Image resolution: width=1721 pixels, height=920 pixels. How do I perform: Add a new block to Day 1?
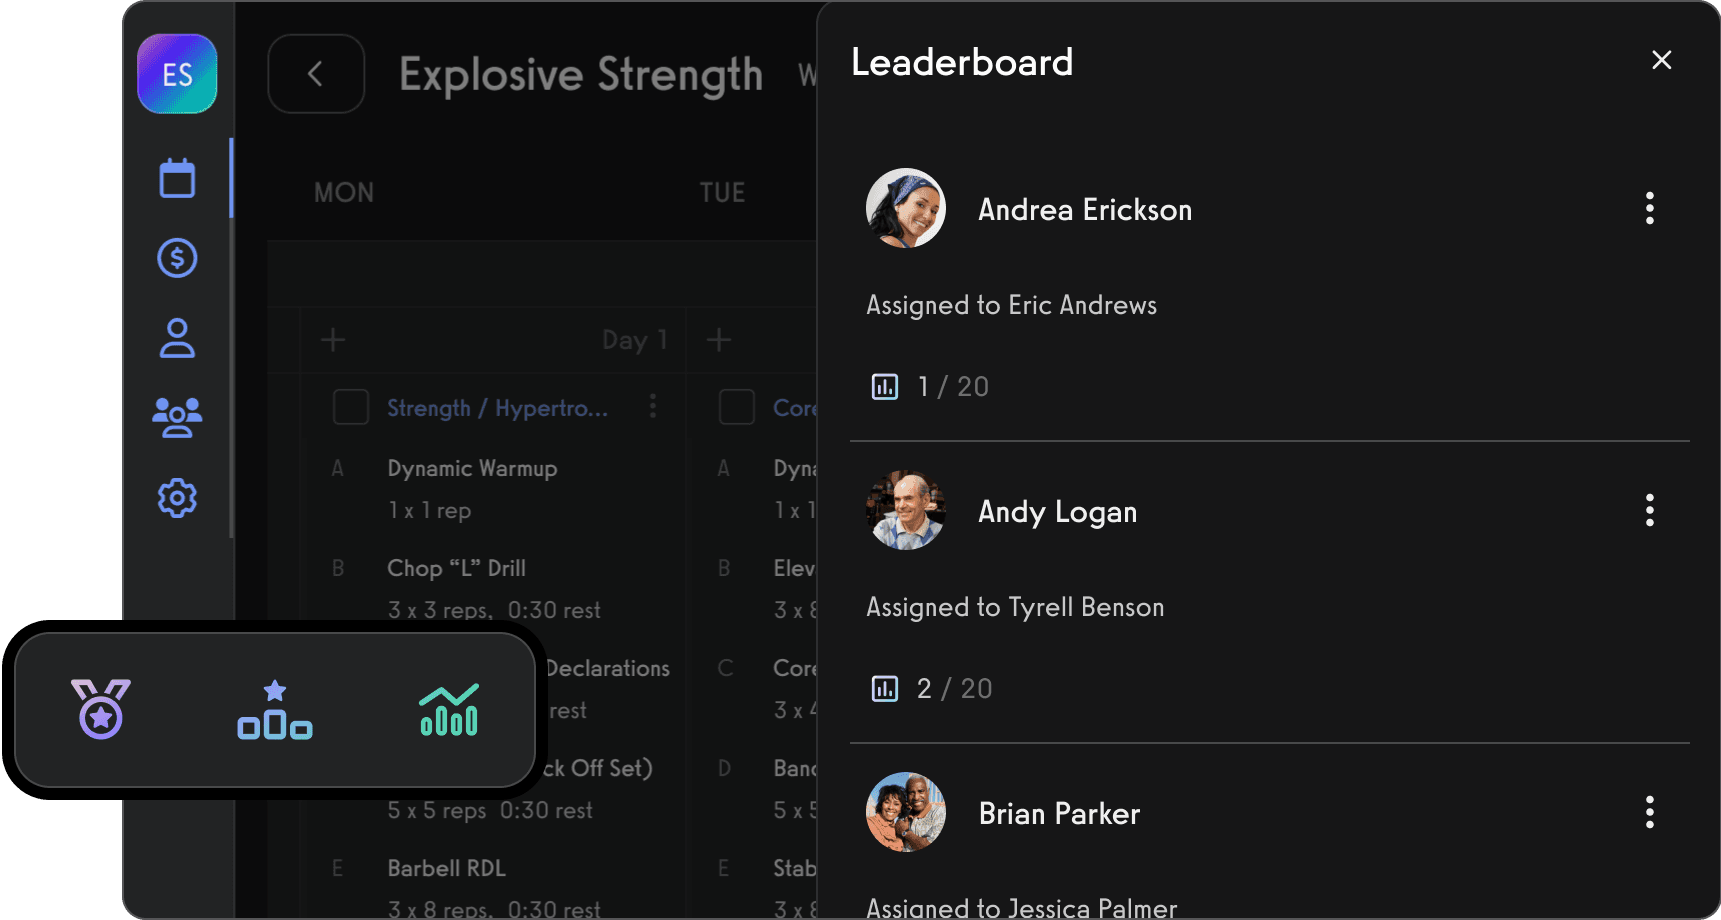[333, 340]
